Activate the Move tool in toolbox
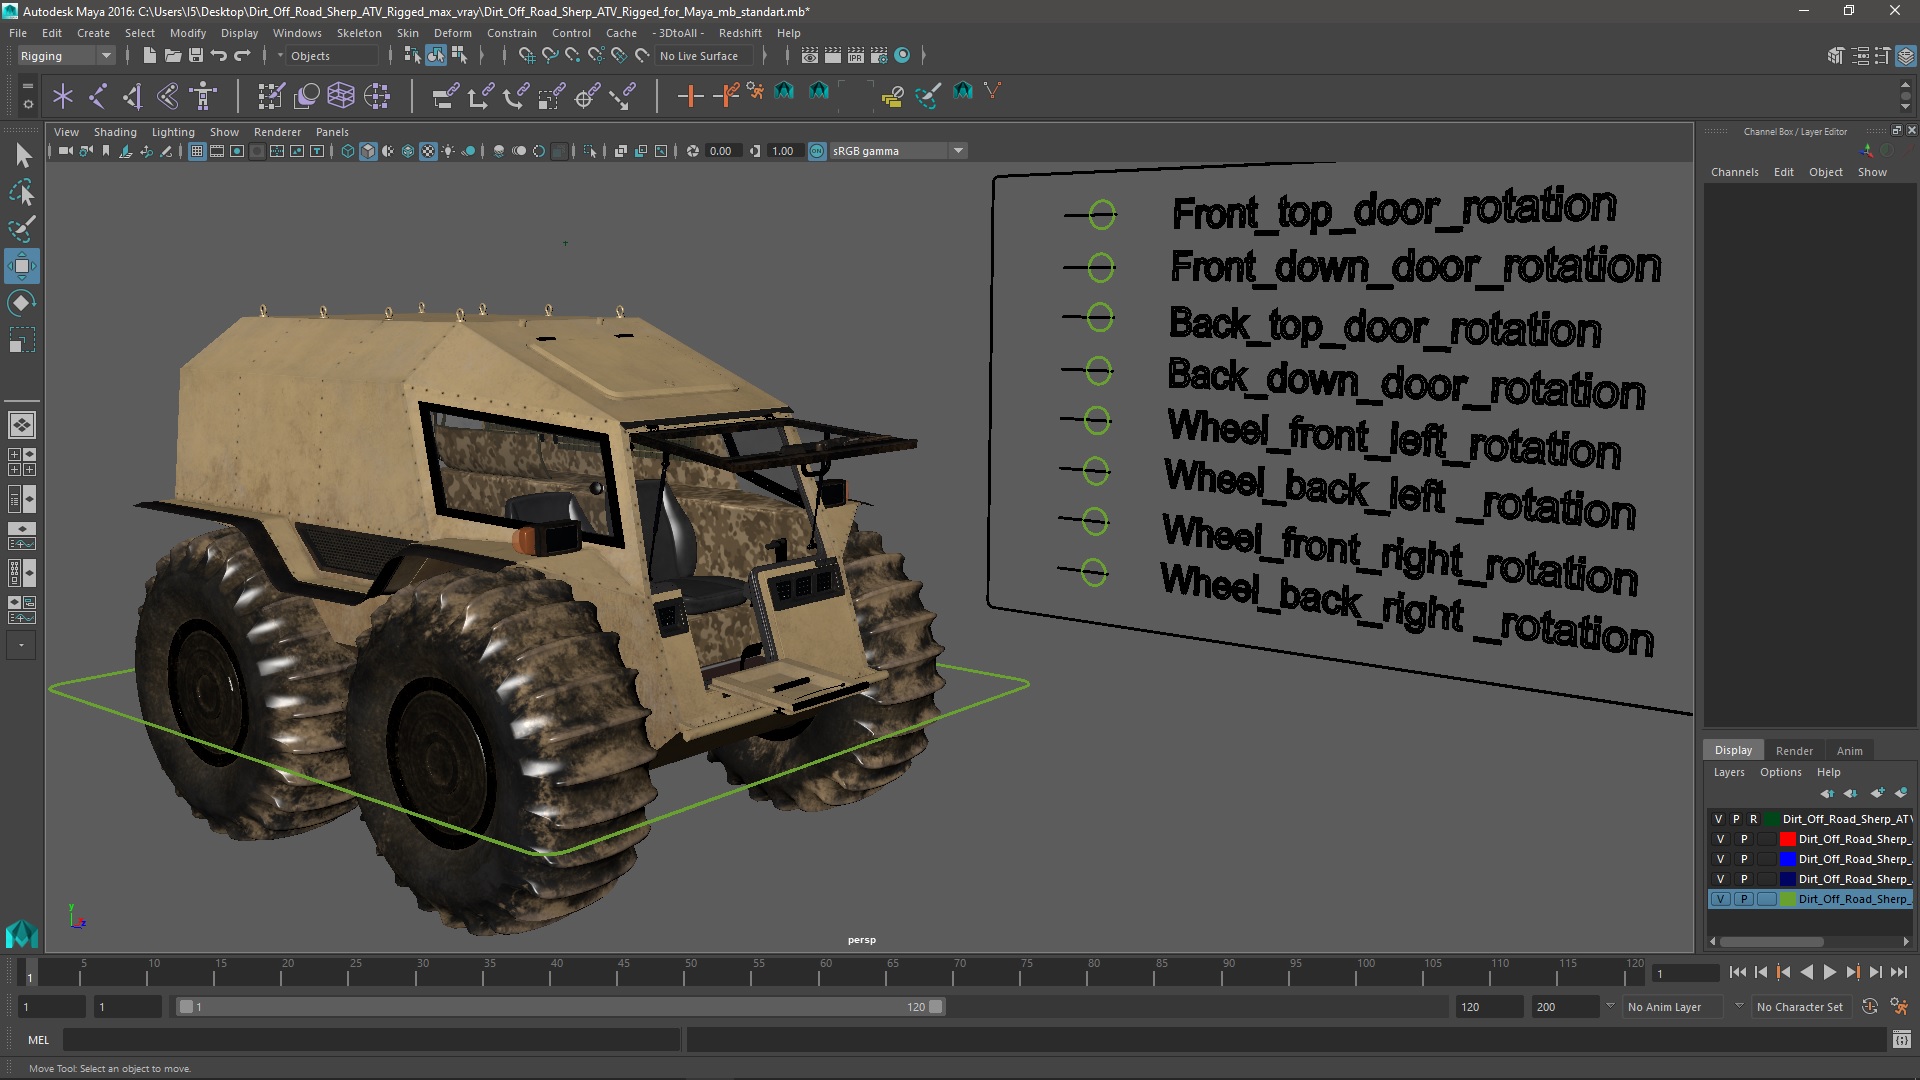This screenshot has height=1080, width=1920. 22,266
